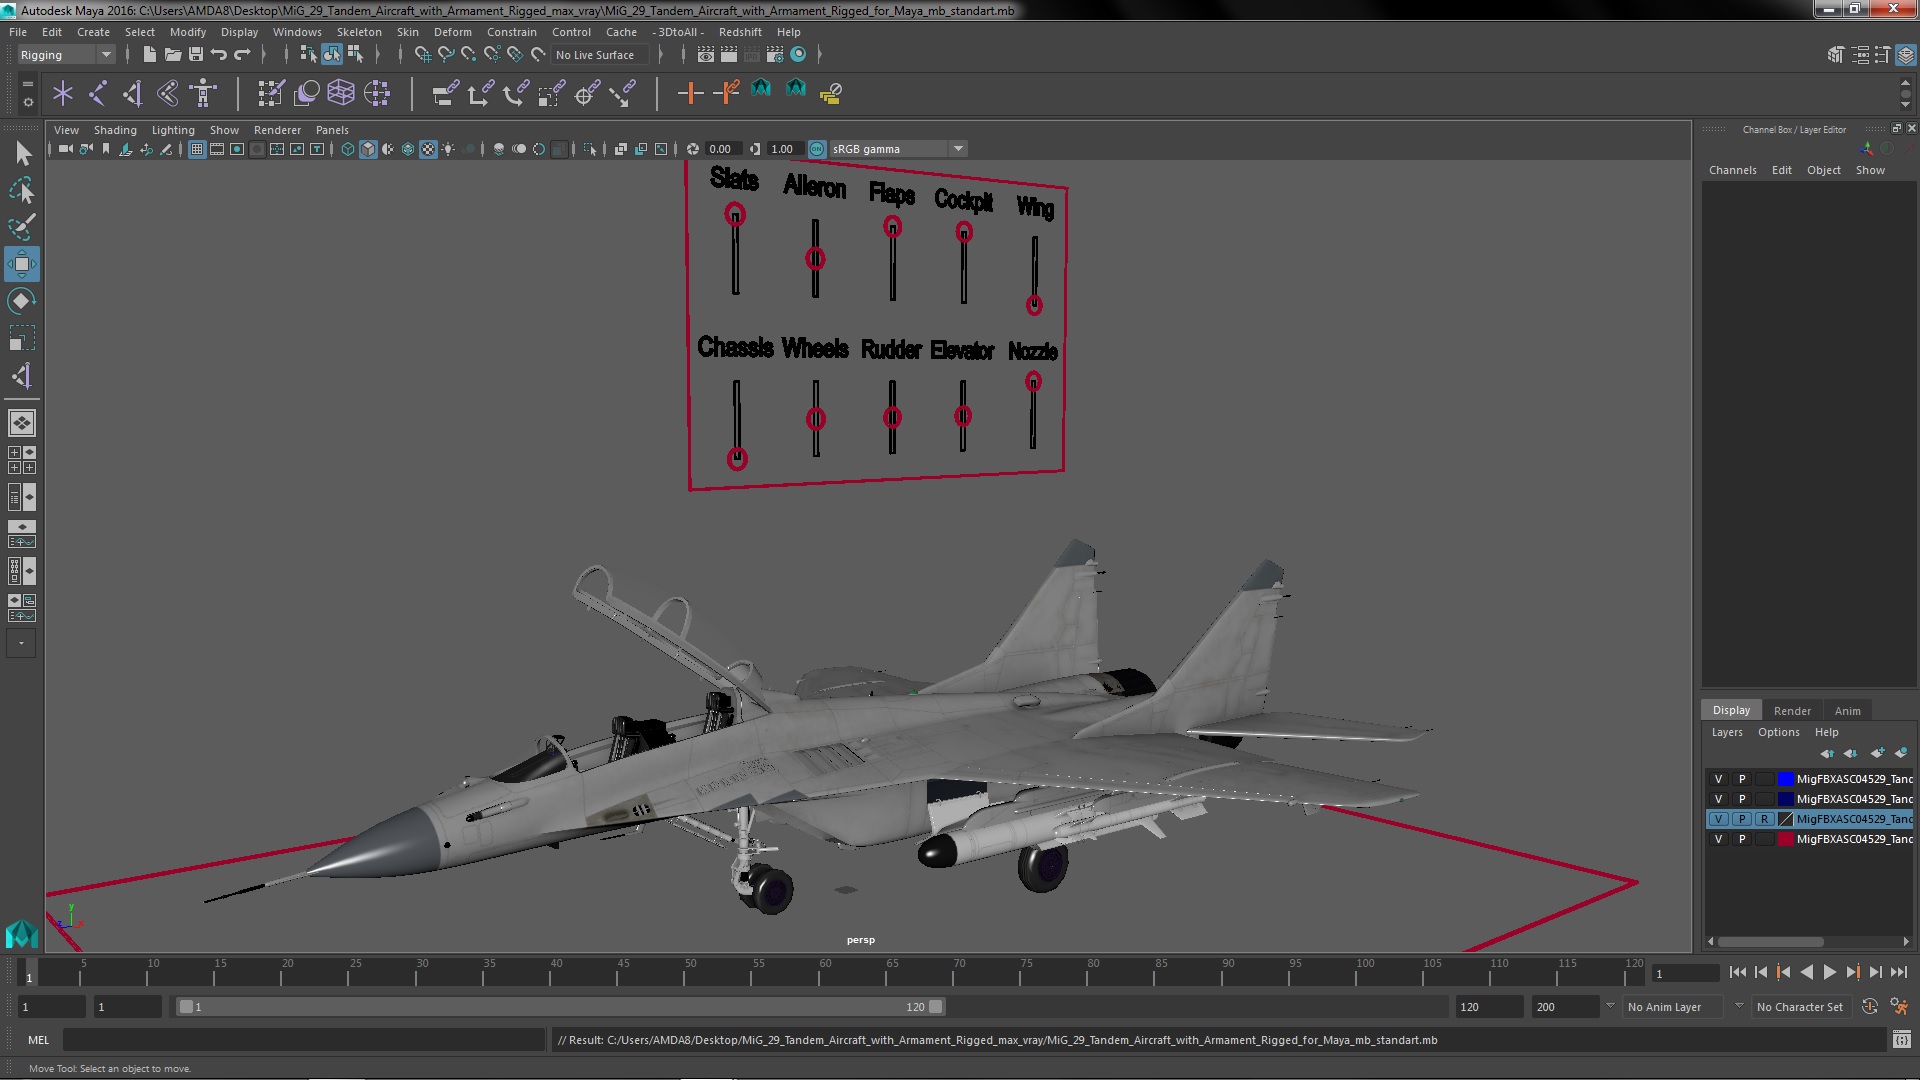Go to end of playback range
This screenshot has height=1080, width=1920.
click(1898, 972)
